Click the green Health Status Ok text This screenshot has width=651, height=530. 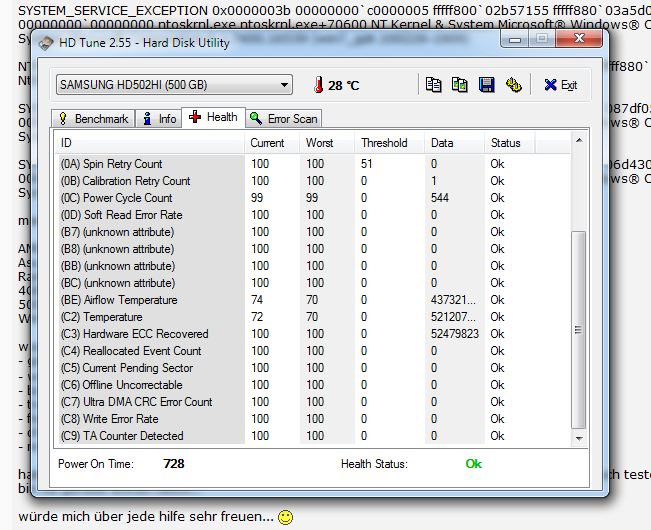pyautogui.click(x=474, y=464)
